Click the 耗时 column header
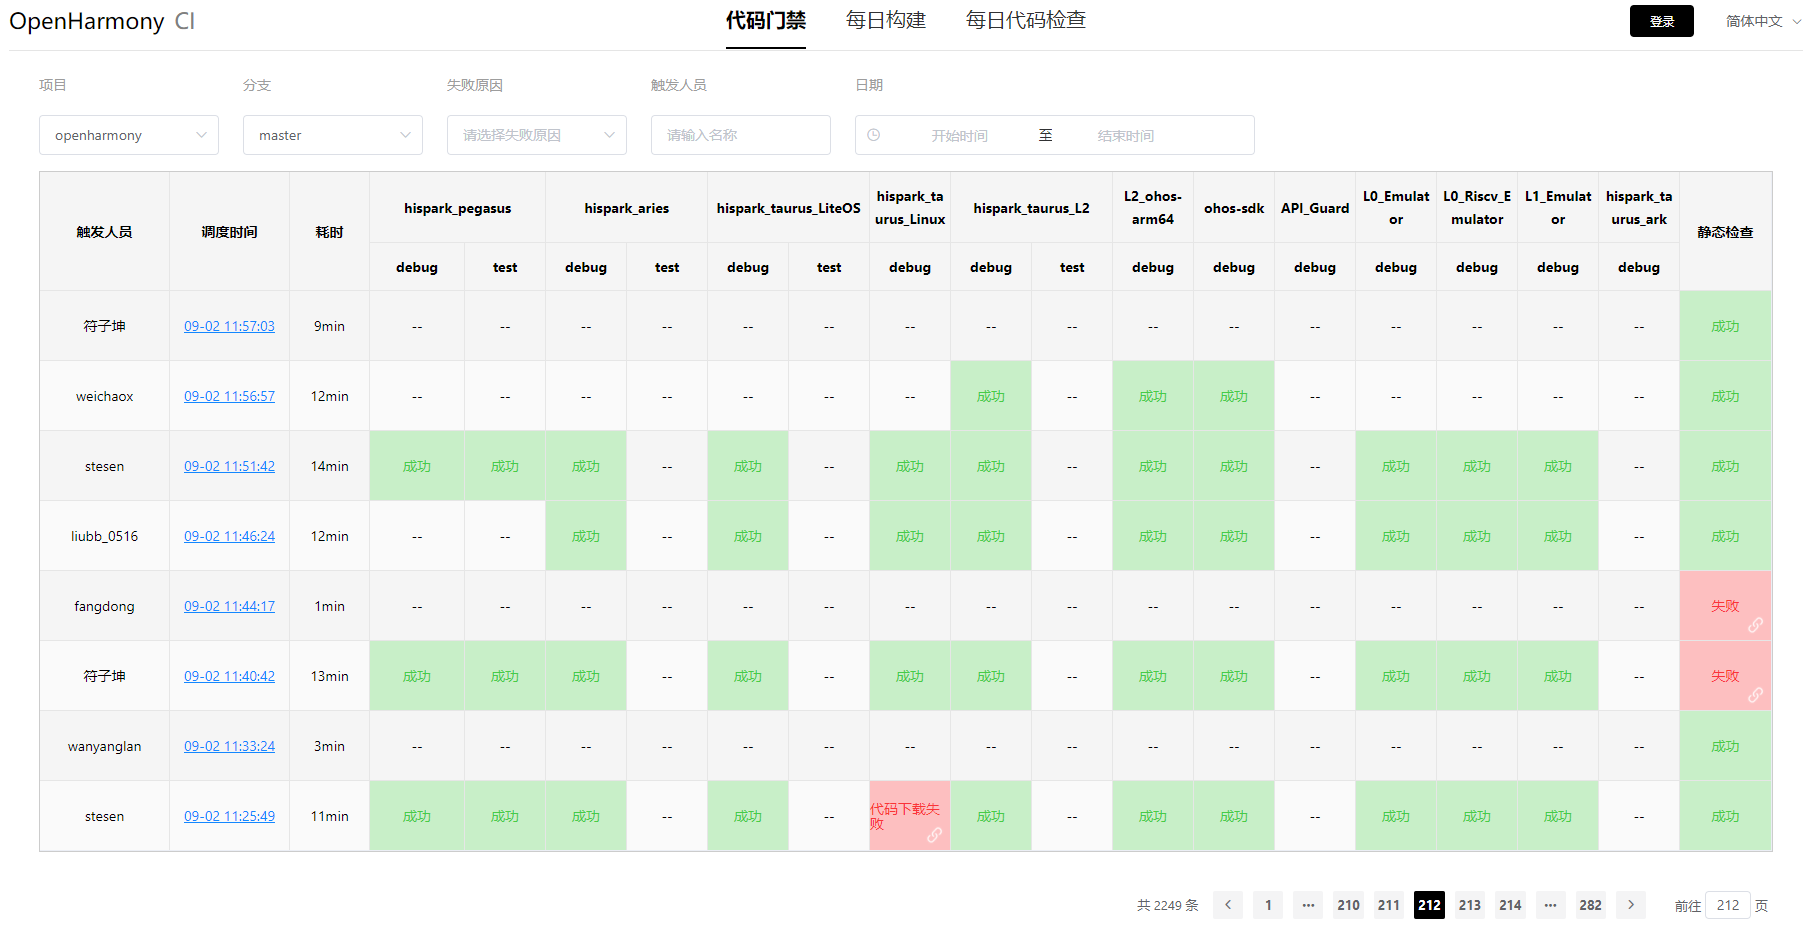Viewport: 1820px width, 925px height. [x=329, y=232]
